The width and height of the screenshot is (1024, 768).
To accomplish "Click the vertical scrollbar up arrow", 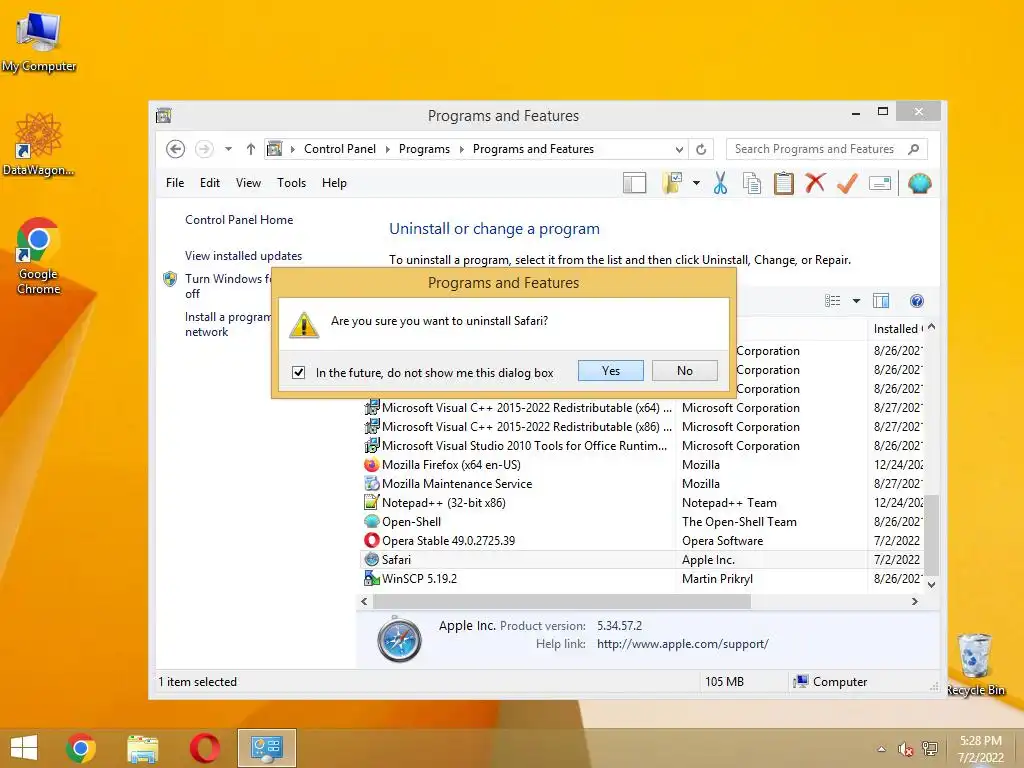I will (x=932, y=327).
